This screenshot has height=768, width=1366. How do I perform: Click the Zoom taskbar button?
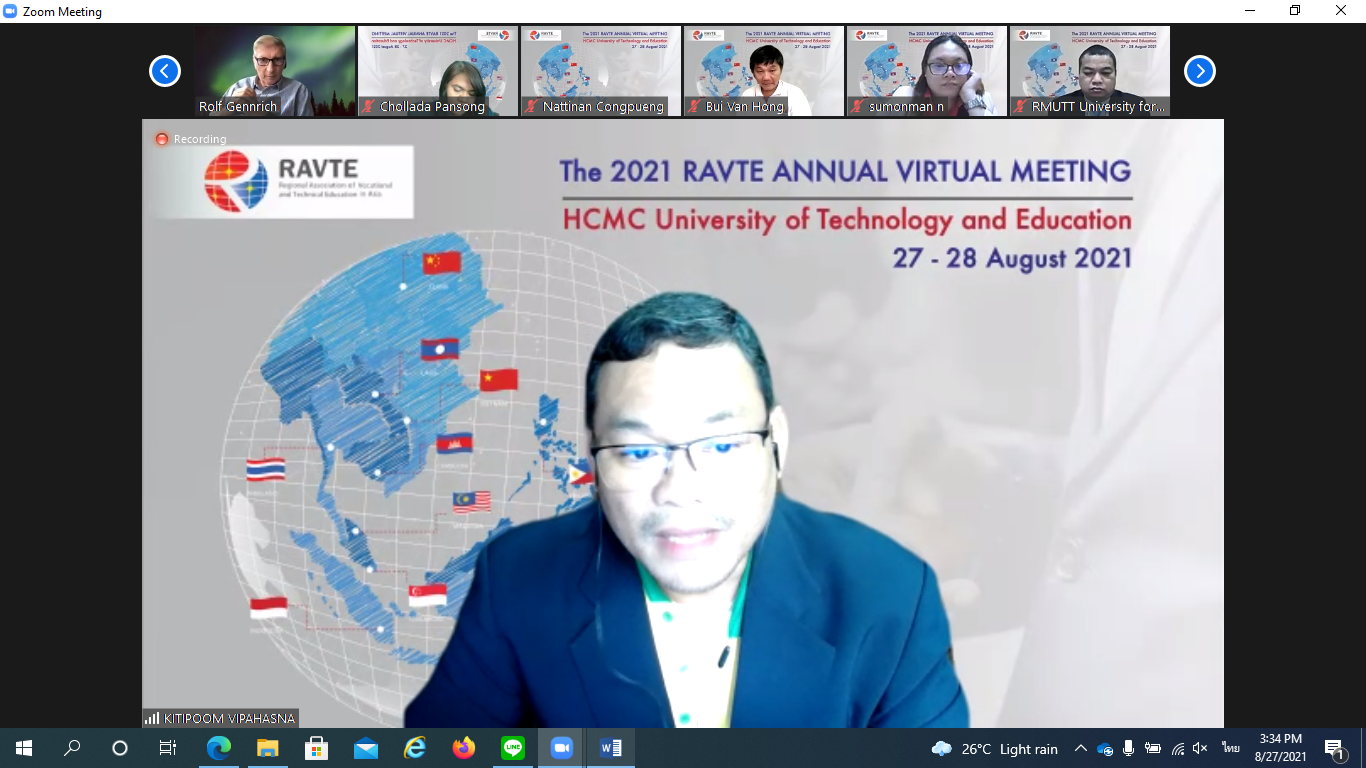coord(561,748)
